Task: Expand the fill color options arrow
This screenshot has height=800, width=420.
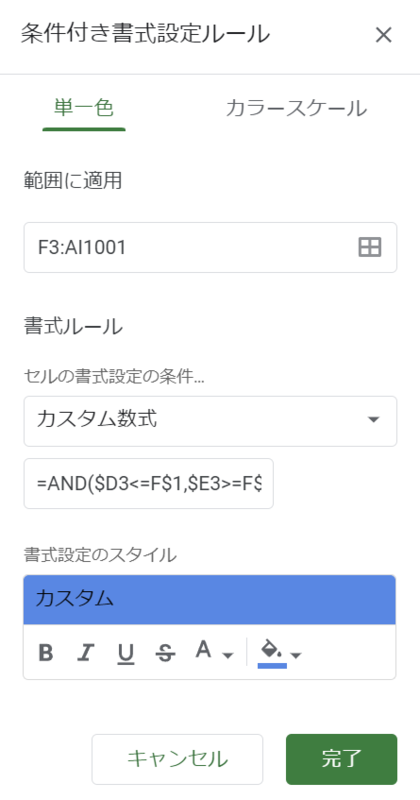Action: coord(295,655)
